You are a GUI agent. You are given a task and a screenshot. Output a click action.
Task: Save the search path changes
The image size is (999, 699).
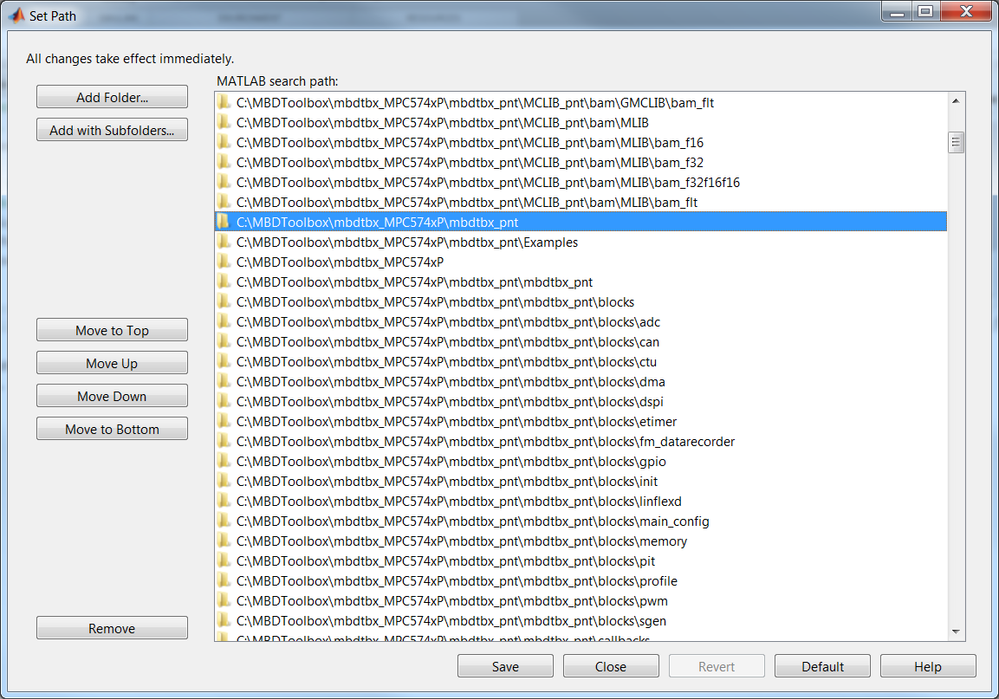coord(505,666)
